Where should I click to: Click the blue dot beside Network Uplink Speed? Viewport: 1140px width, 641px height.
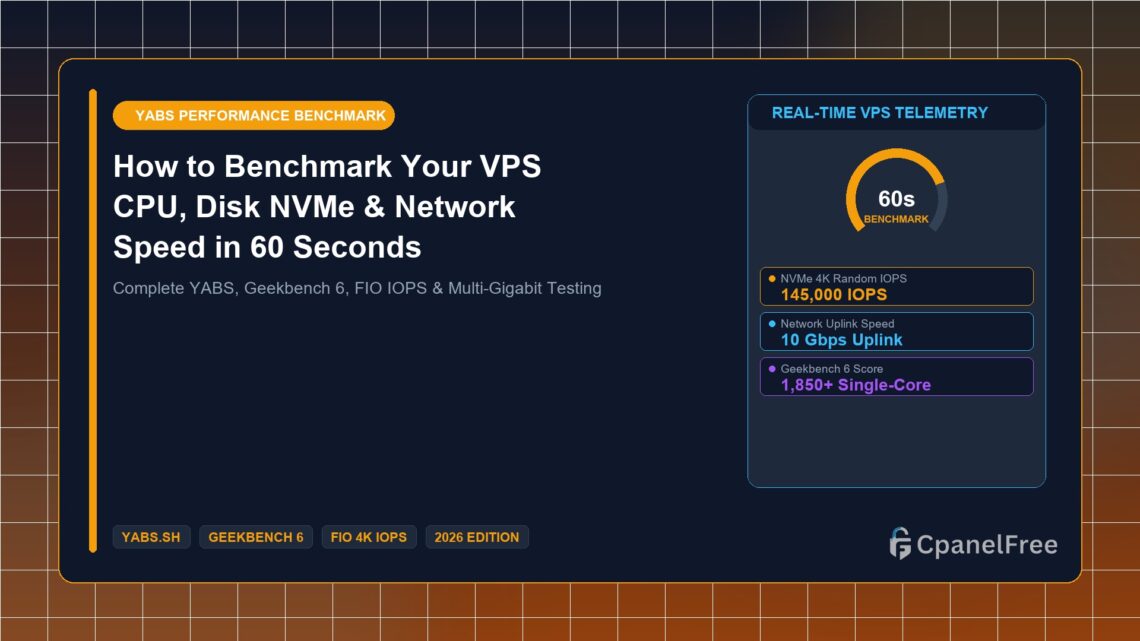tap(772, 323)
